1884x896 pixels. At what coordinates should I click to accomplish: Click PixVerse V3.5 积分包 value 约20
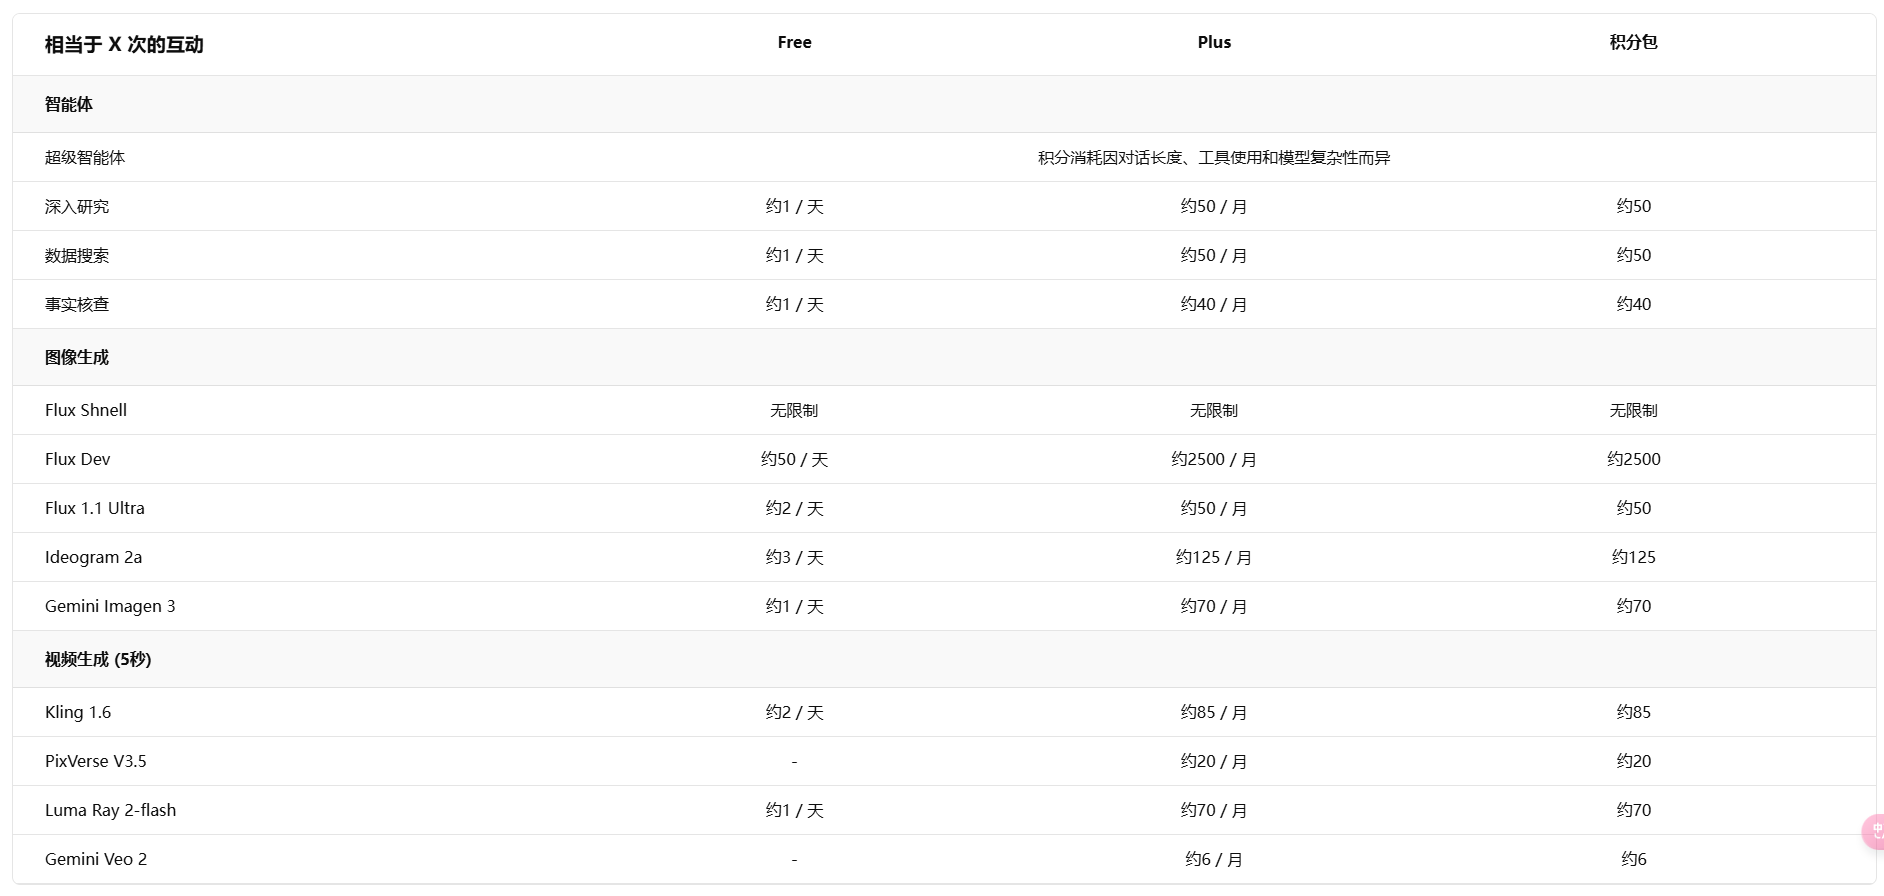point(1633,761)
